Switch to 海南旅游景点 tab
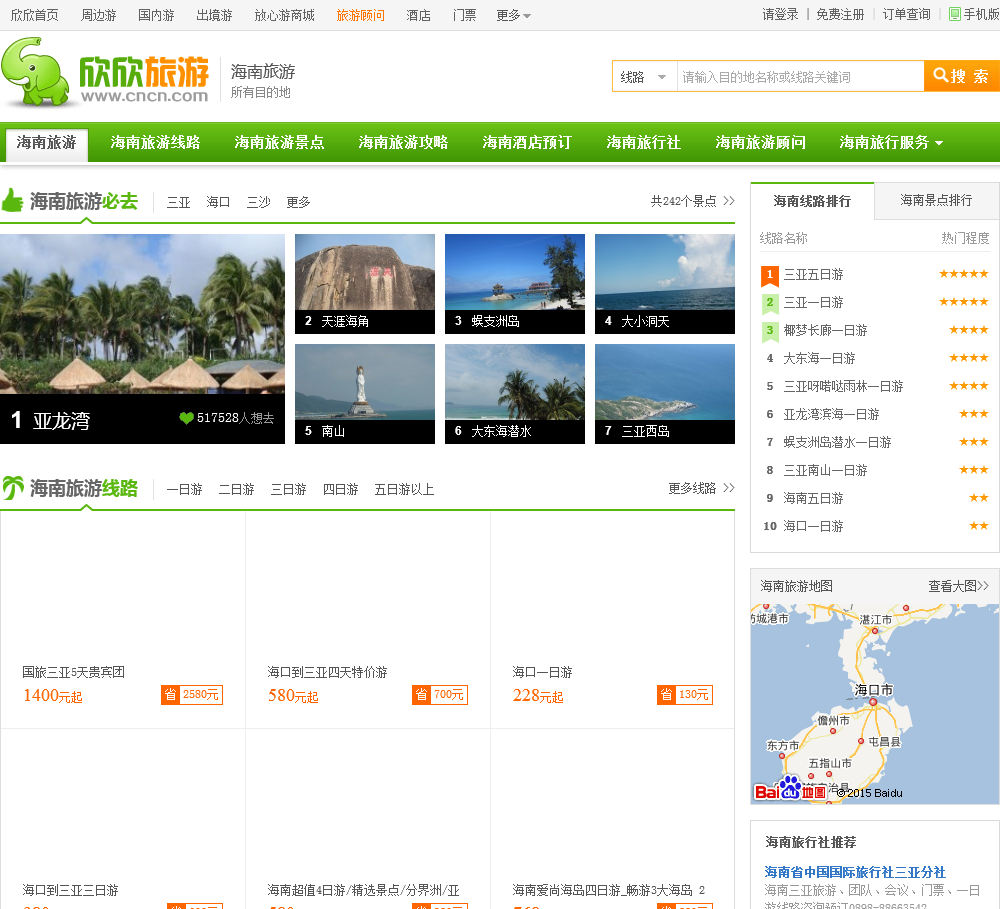The width and height of the screenshot is (1000, 909). click(x=279, y=142)
